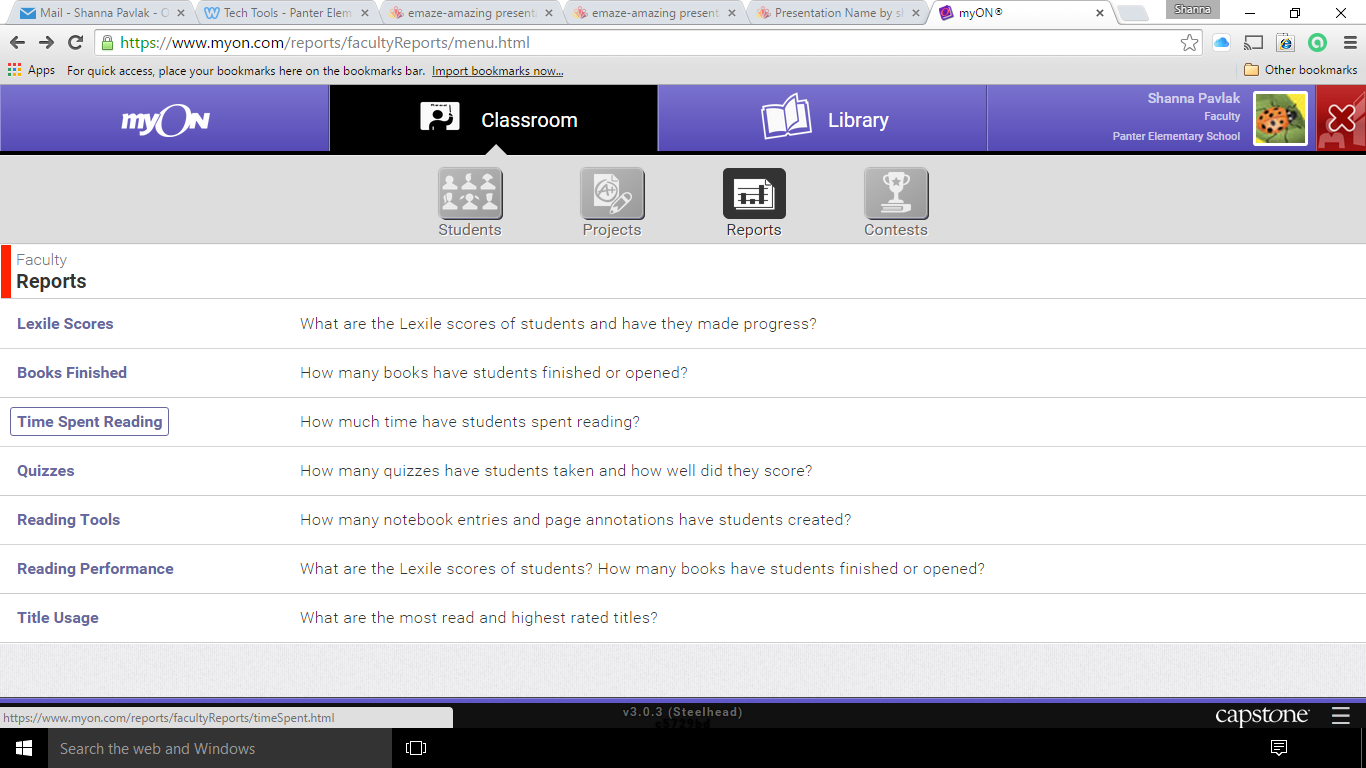Click the red X logout icon
The width and height of the screenshot is (1366, 768).
coord(1341,119)
